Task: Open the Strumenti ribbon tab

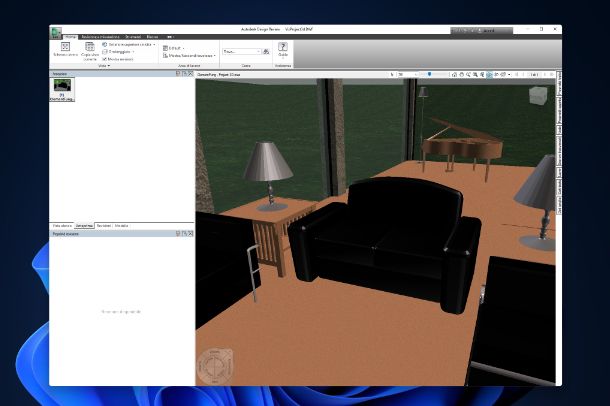Action: point(133,37)
